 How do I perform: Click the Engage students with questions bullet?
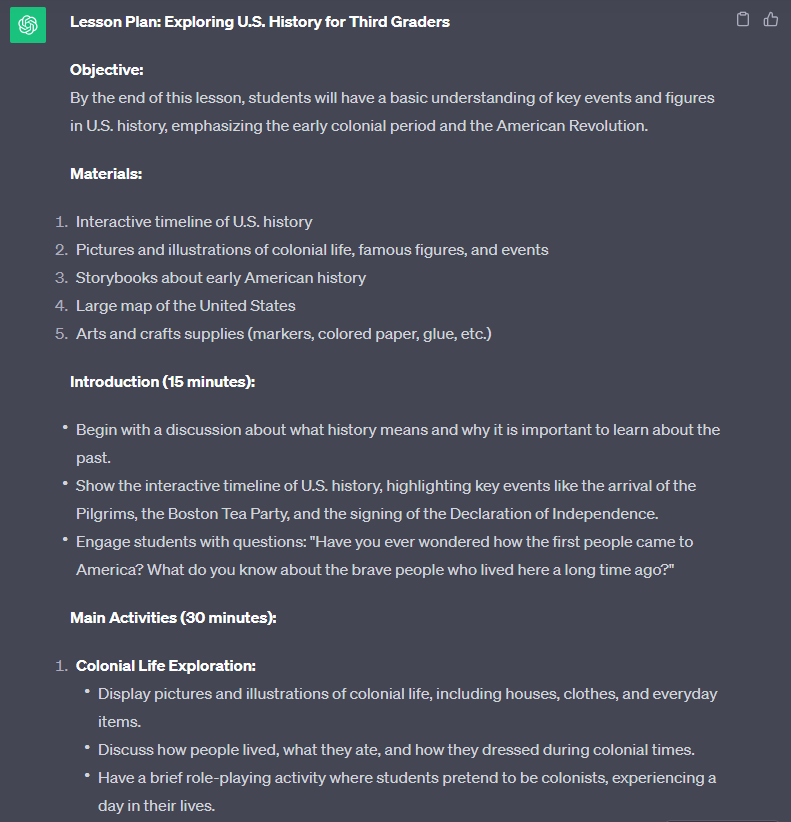(x=385, y=555)
